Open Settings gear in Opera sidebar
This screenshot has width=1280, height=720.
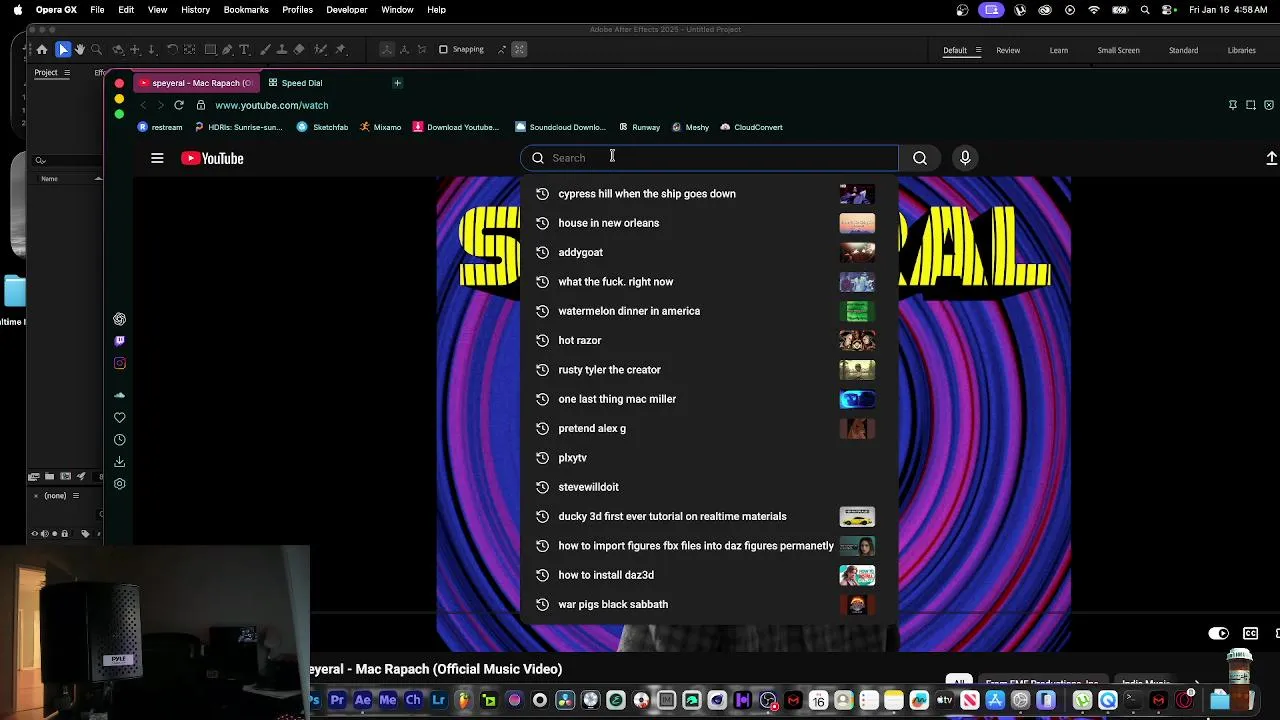point(120,484)
